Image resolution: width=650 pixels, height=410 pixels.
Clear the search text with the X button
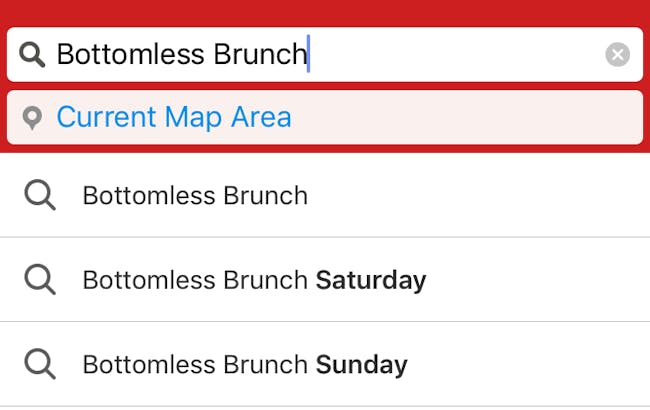pos(617,54)
